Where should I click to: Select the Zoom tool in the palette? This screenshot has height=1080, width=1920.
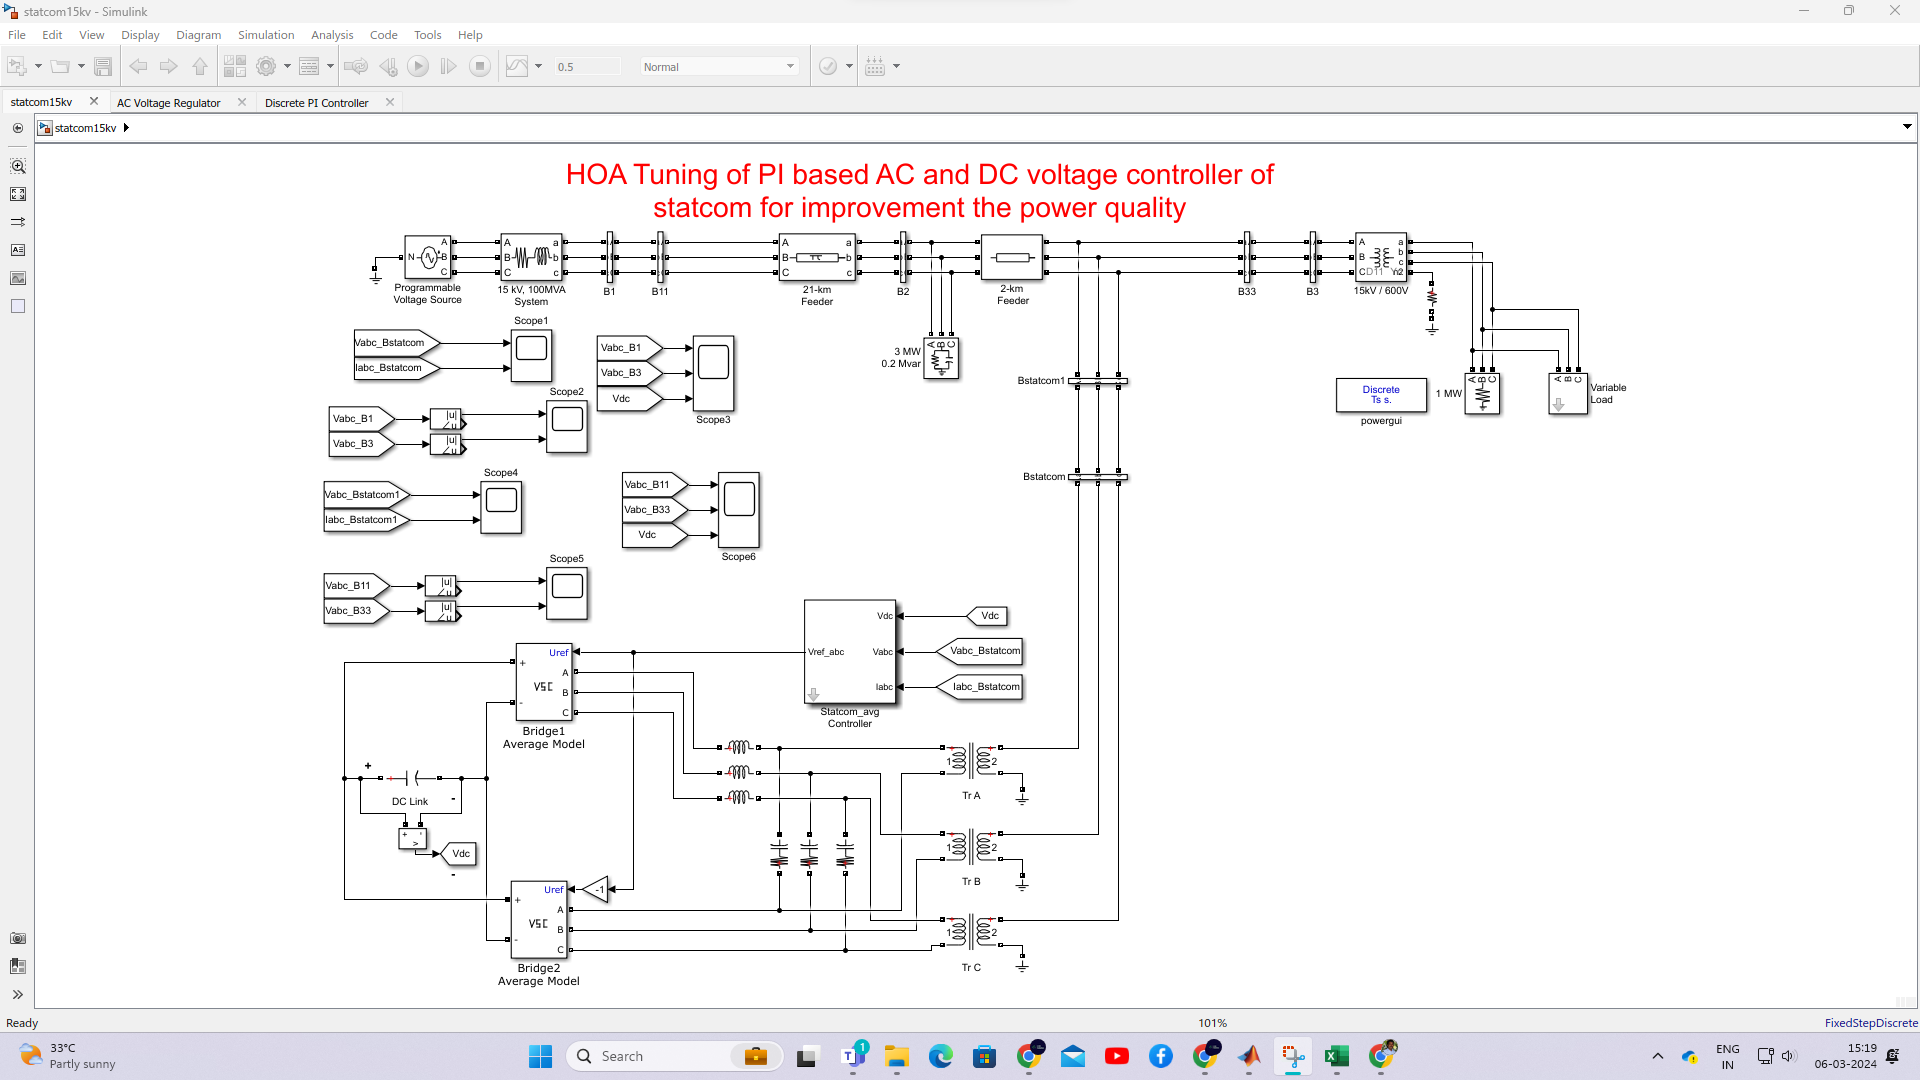pos(18,167)
